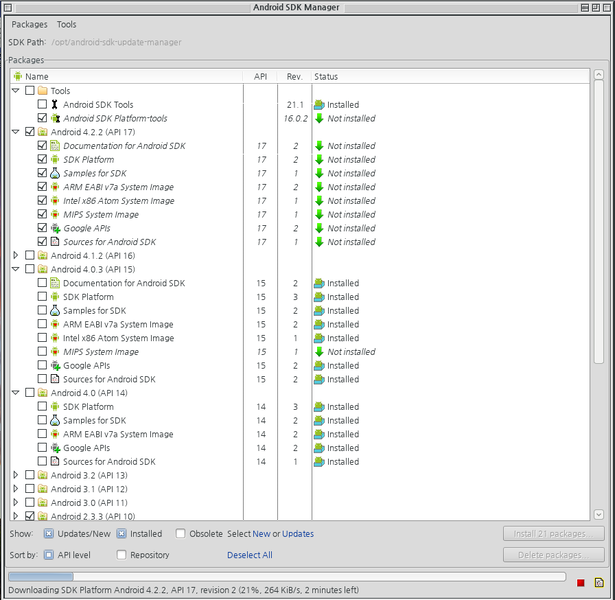Screen dimensions: 615x600
Task: Open the SDK Manager log icon
Action: click(598, 582)
